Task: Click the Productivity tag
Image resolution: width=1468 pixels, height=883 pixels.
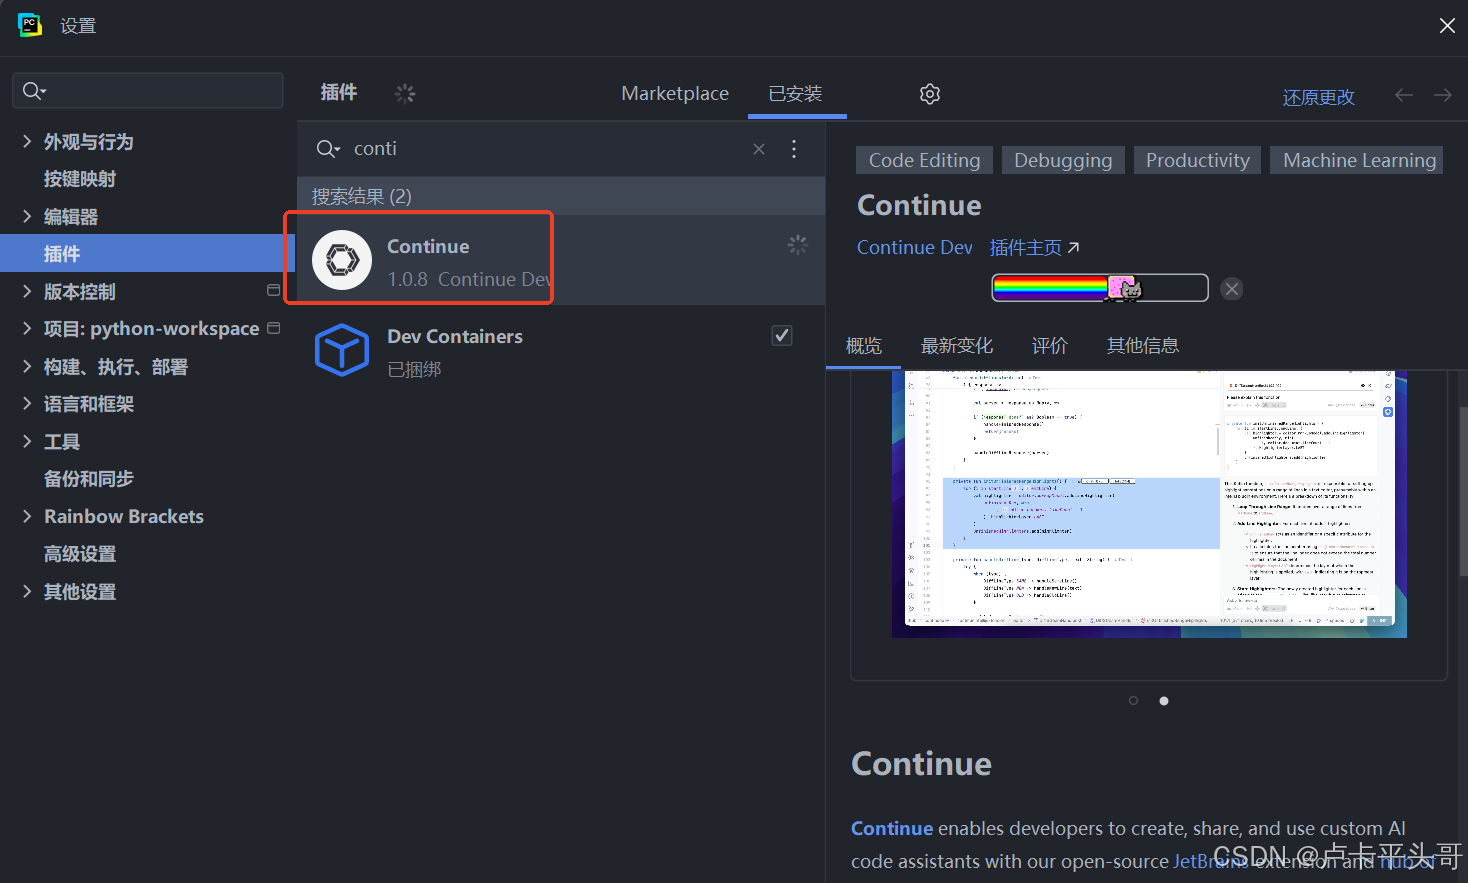Action: [x=1198, y=160]
